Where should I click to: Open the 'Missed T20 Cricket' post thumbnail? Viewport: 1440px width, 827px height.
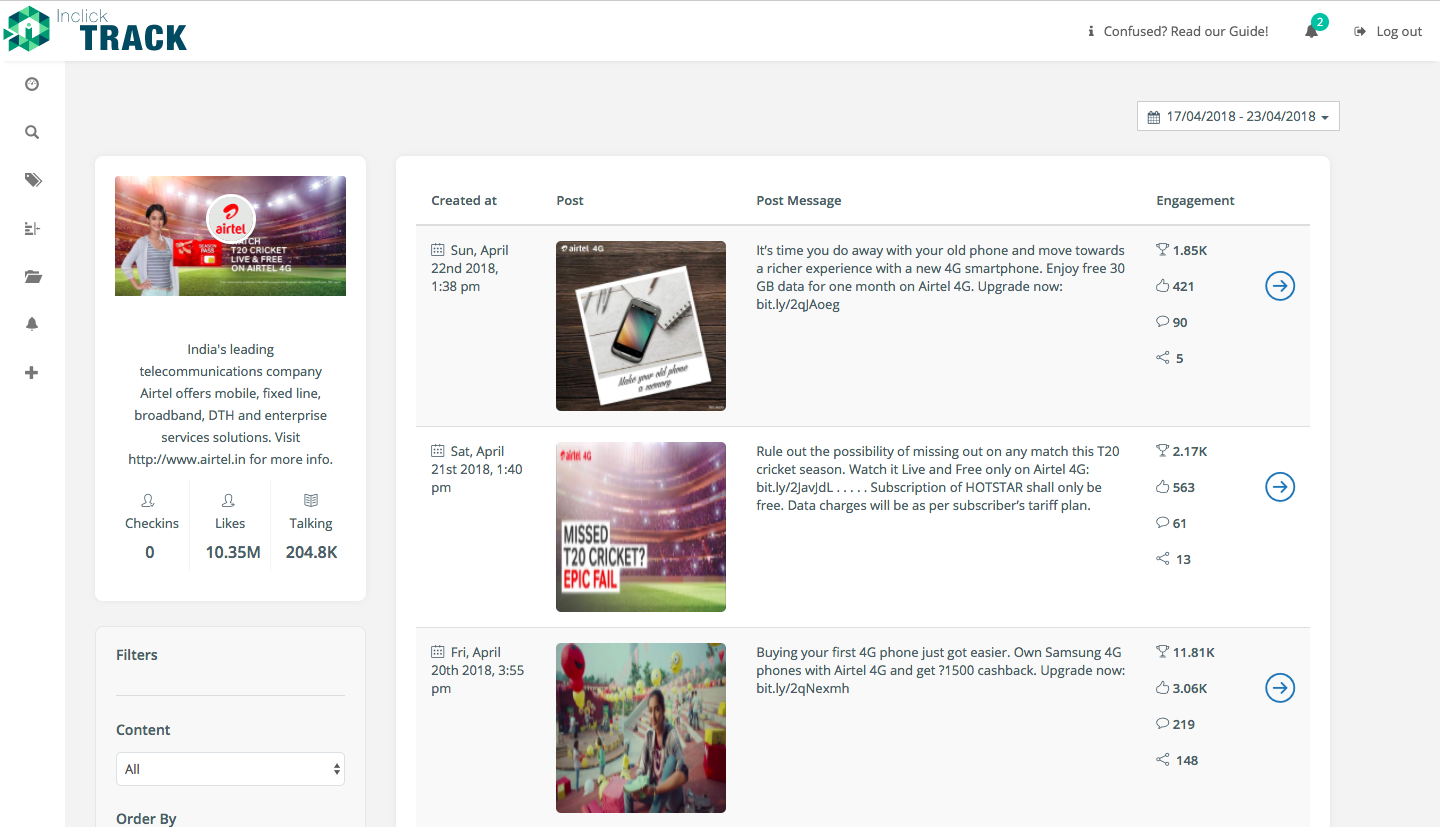coord(641,527)
